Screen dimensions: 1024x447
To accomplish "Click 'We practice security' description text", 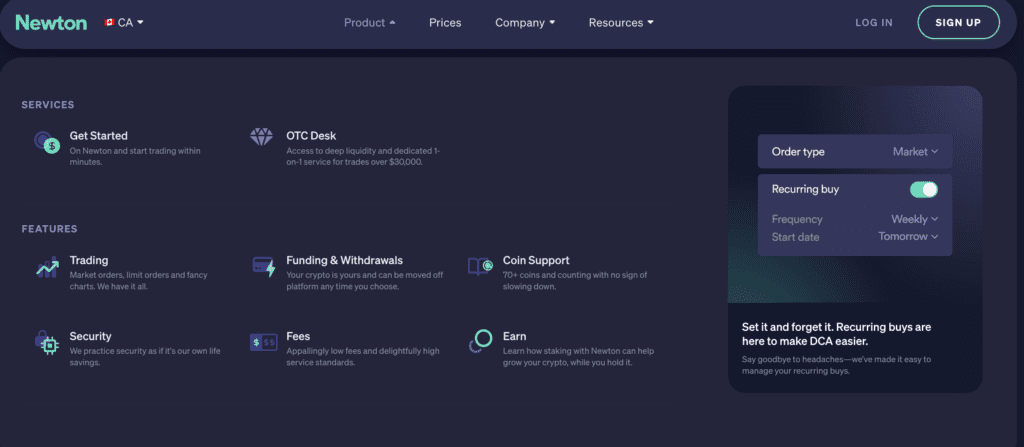I will click(x=145, y=356).
